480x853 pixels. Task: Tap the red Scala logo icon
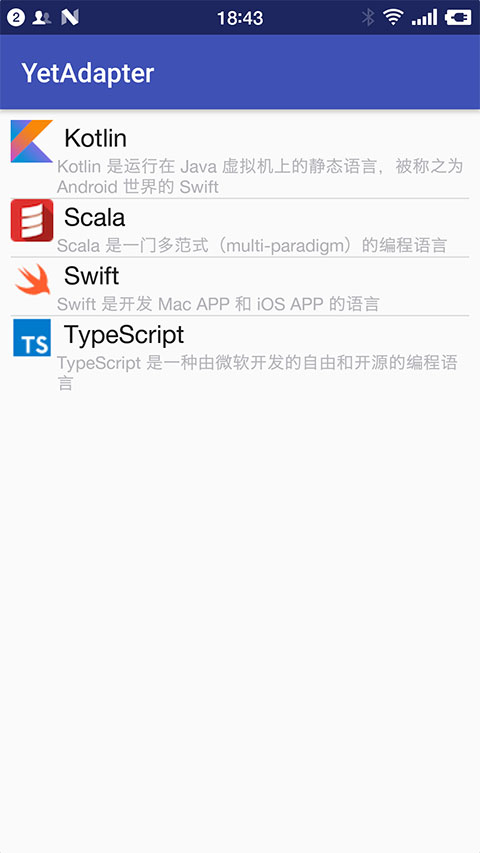point(32,220)
